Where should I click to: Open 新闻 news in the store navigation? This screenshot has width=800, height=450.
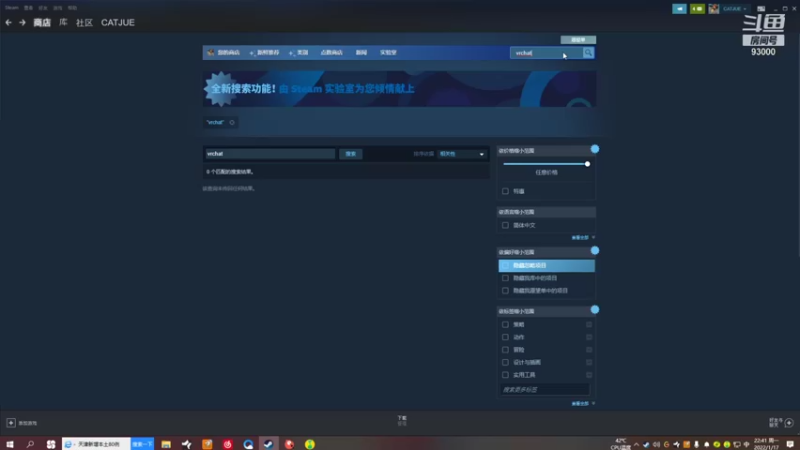coord(361,53)
